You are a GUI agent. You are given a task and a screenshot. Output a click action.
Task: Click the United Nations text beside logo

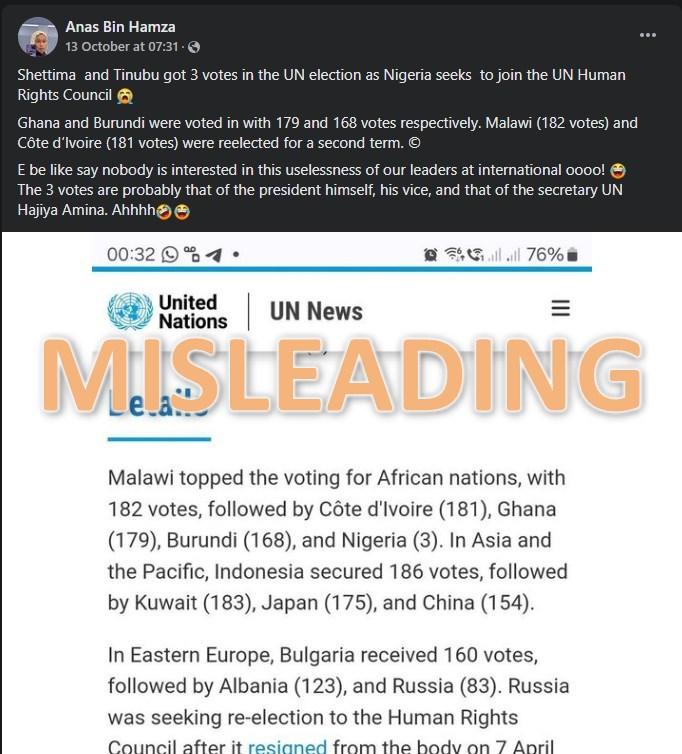pyautogui.click(x=193, y=312)
